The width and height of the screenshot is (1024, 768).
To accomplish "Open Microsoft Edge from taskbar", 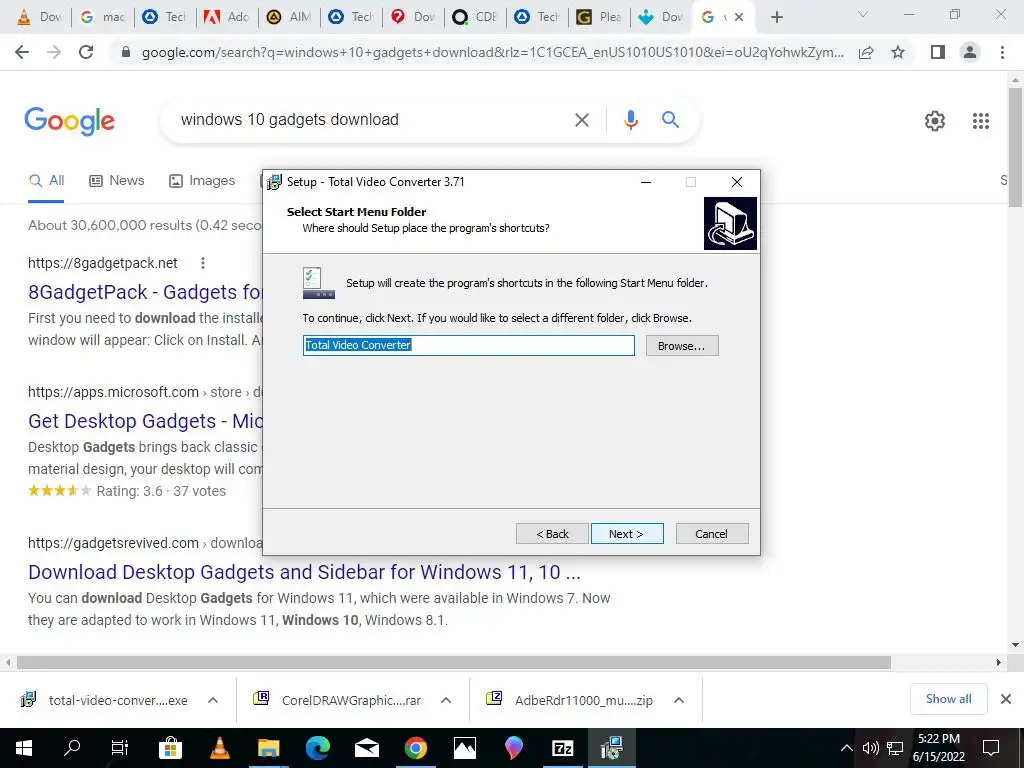I will coord(317,748).
